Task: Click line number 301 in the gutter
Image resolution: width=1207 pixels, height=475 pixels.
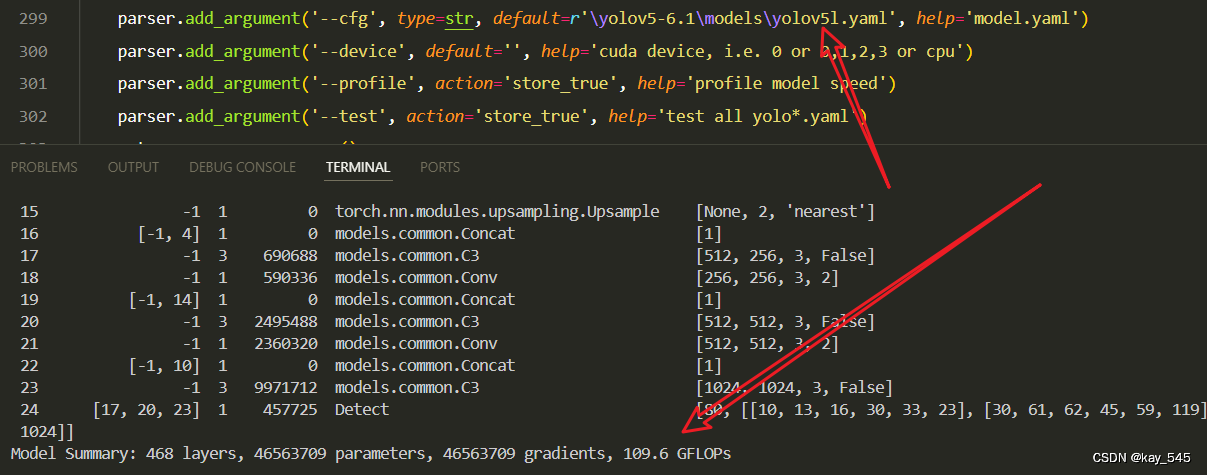Action: pyautogui.click(x=33, y=84)
